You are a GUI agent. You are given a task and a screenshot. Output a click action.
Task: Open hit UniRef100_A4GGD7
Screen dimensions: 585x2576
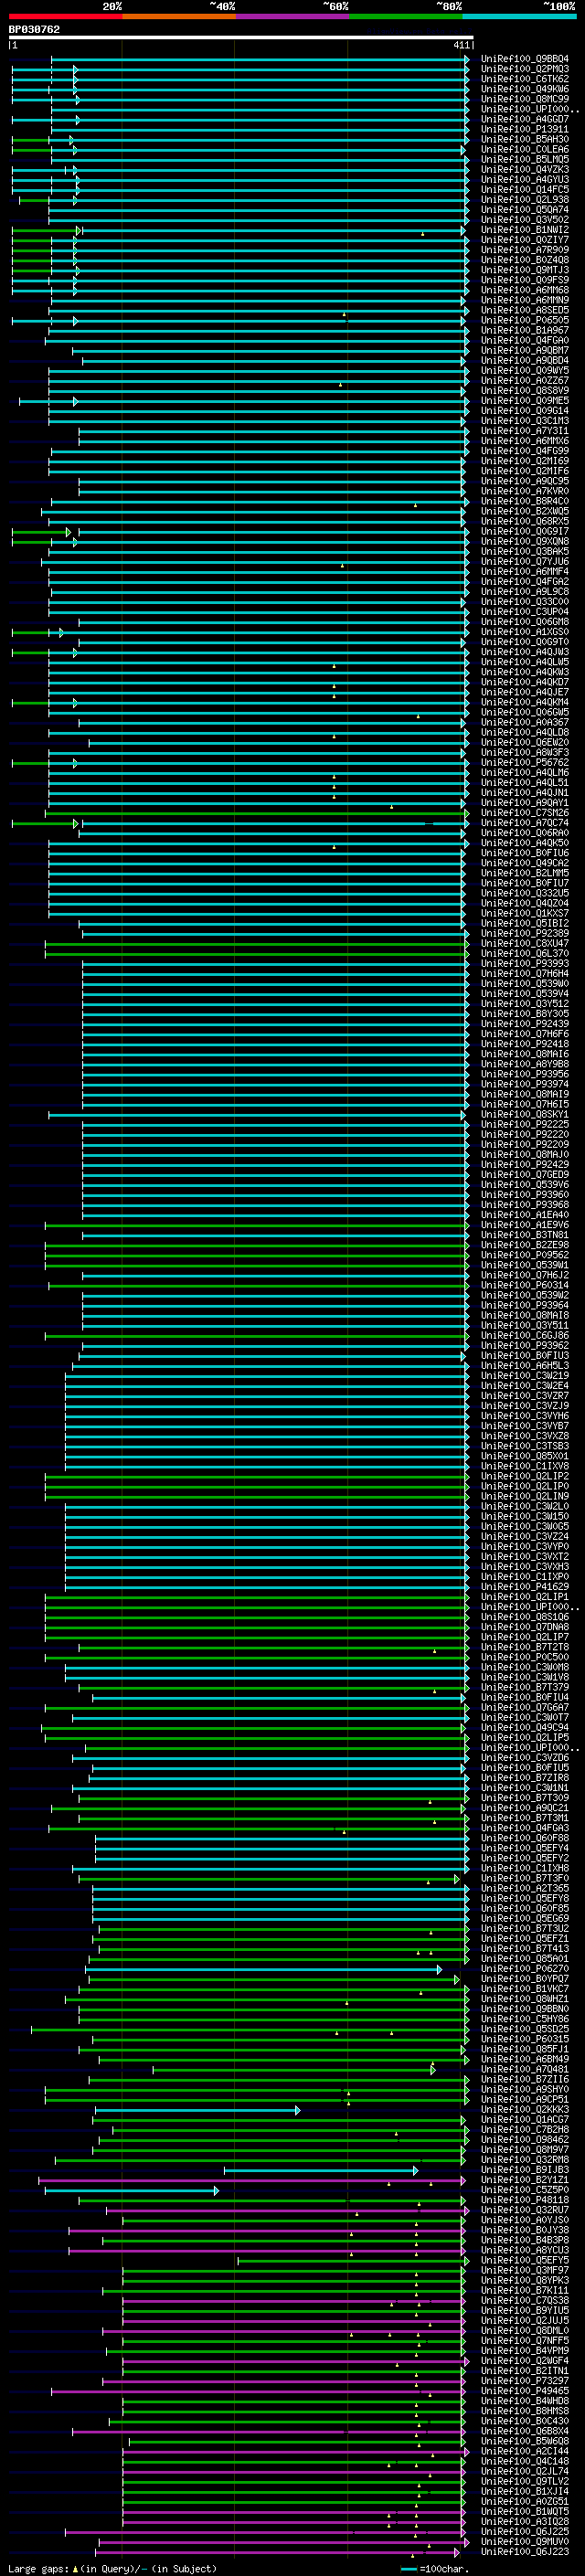pyautogui.click(x=524, y=119)
